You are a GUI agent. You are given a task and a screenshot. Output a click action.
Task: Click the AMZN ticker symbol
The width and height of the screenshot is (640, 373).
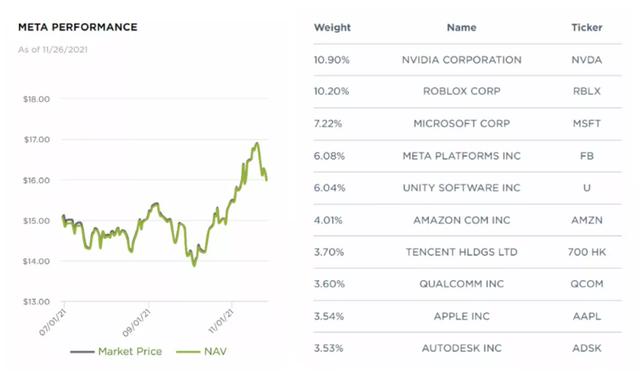[587, 220]
